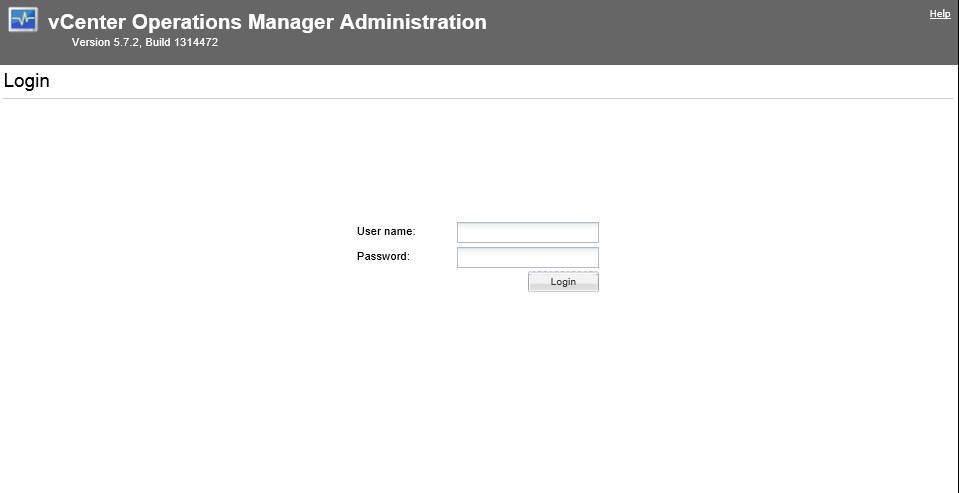Click the 'User name:' label

pos(386,231)
